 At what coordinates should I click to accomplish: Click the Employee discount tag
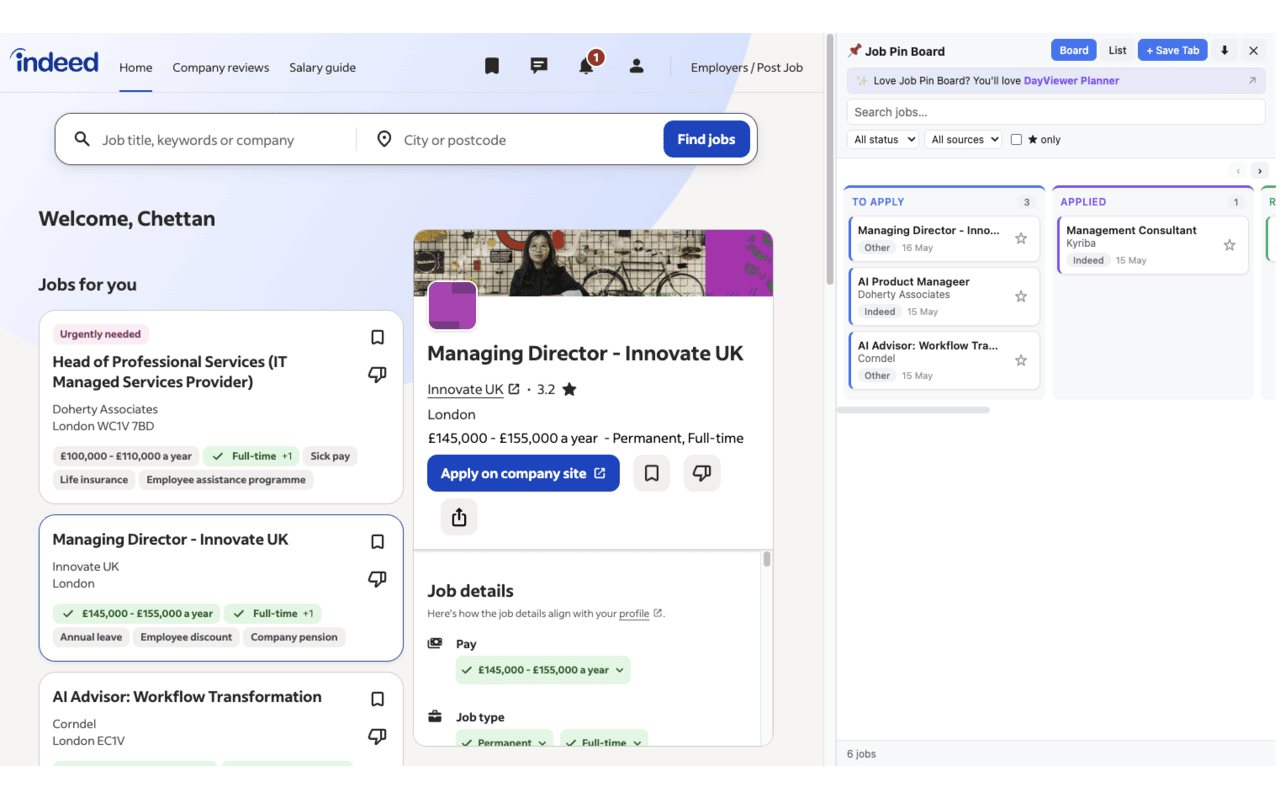pos(186,637)
